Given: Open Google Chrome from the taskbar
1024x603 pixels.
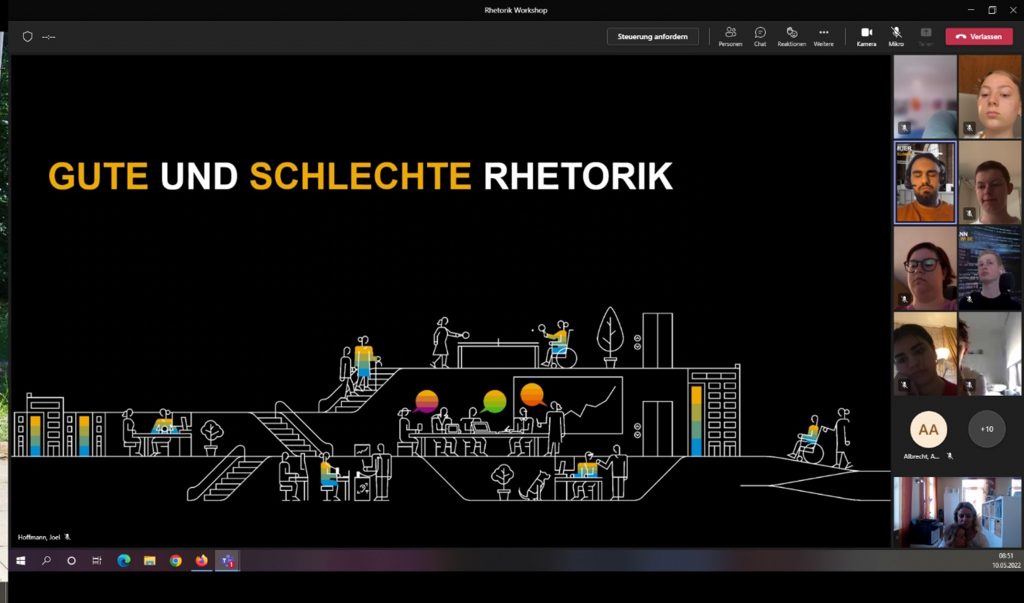Looking at the screenshot, I should (x=176, y=561).
